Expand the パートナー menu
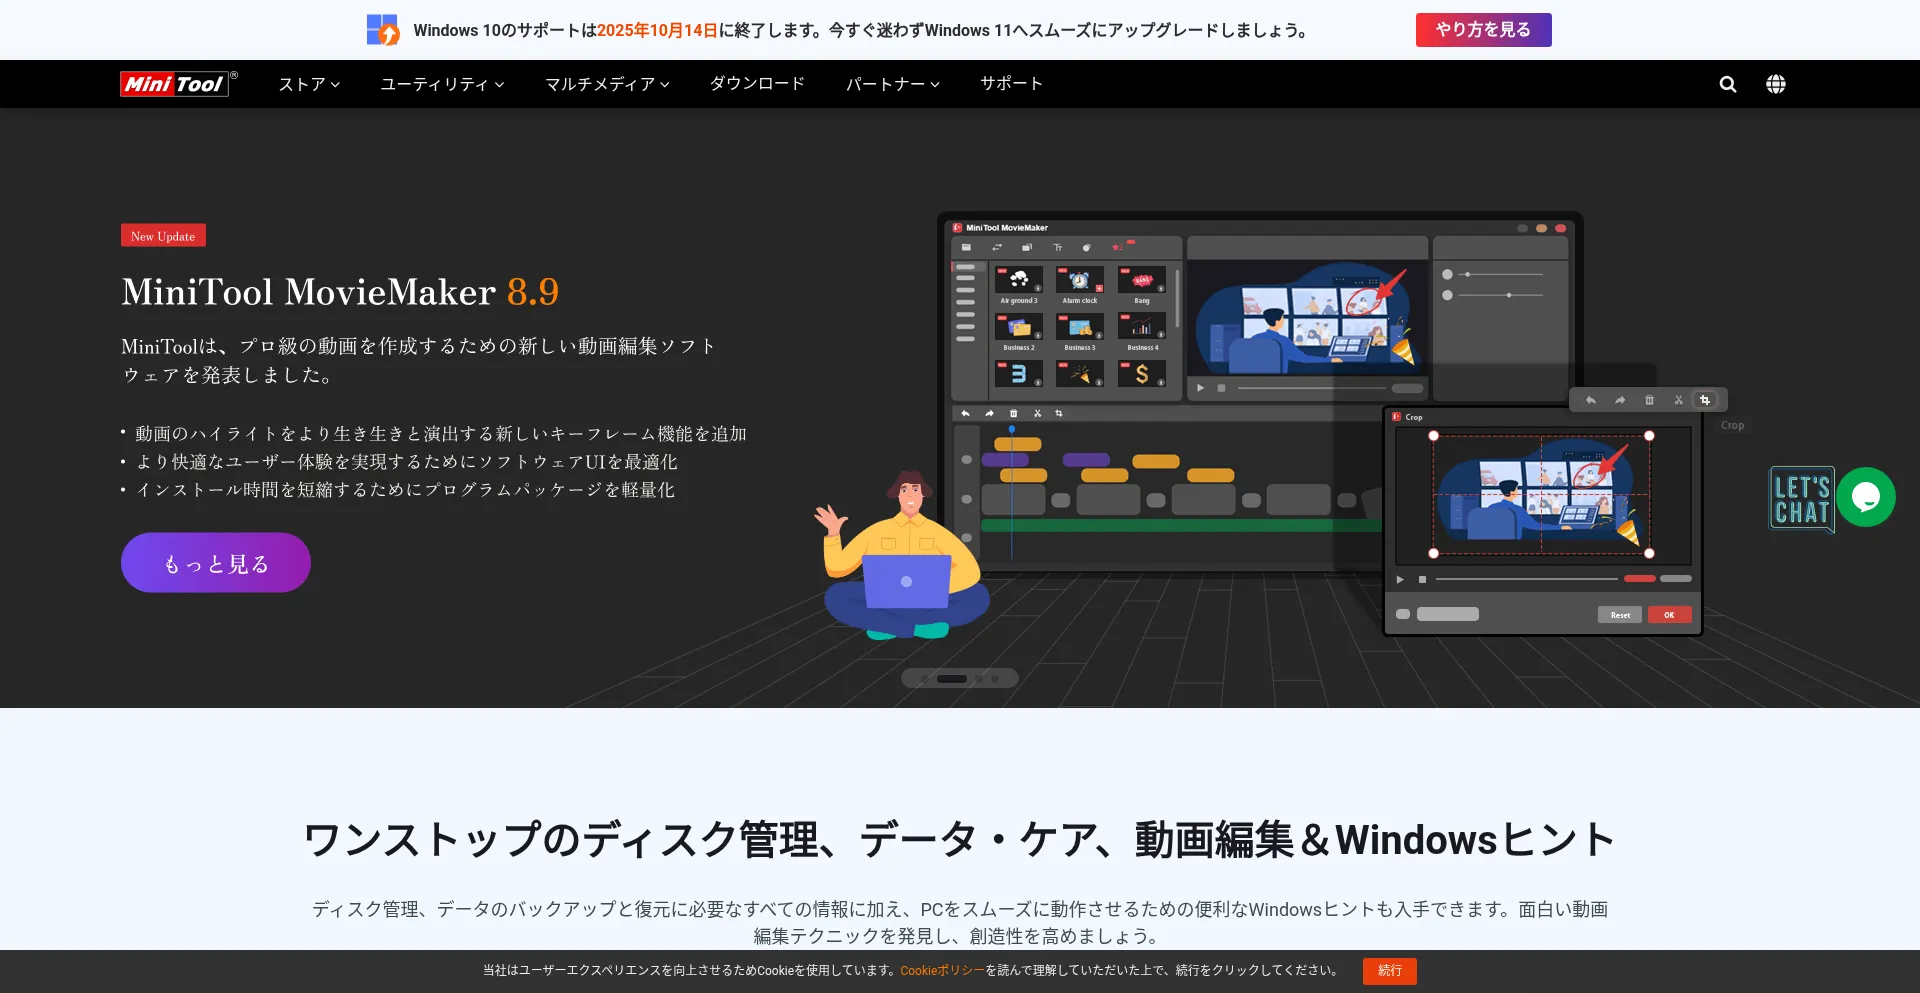The image size is (1920, 993). [x=893, y=84]
